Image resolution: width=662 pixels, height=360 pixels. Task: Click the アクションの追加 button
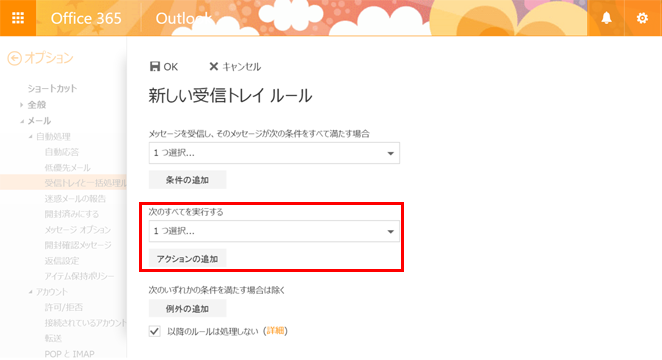point(187,258)
